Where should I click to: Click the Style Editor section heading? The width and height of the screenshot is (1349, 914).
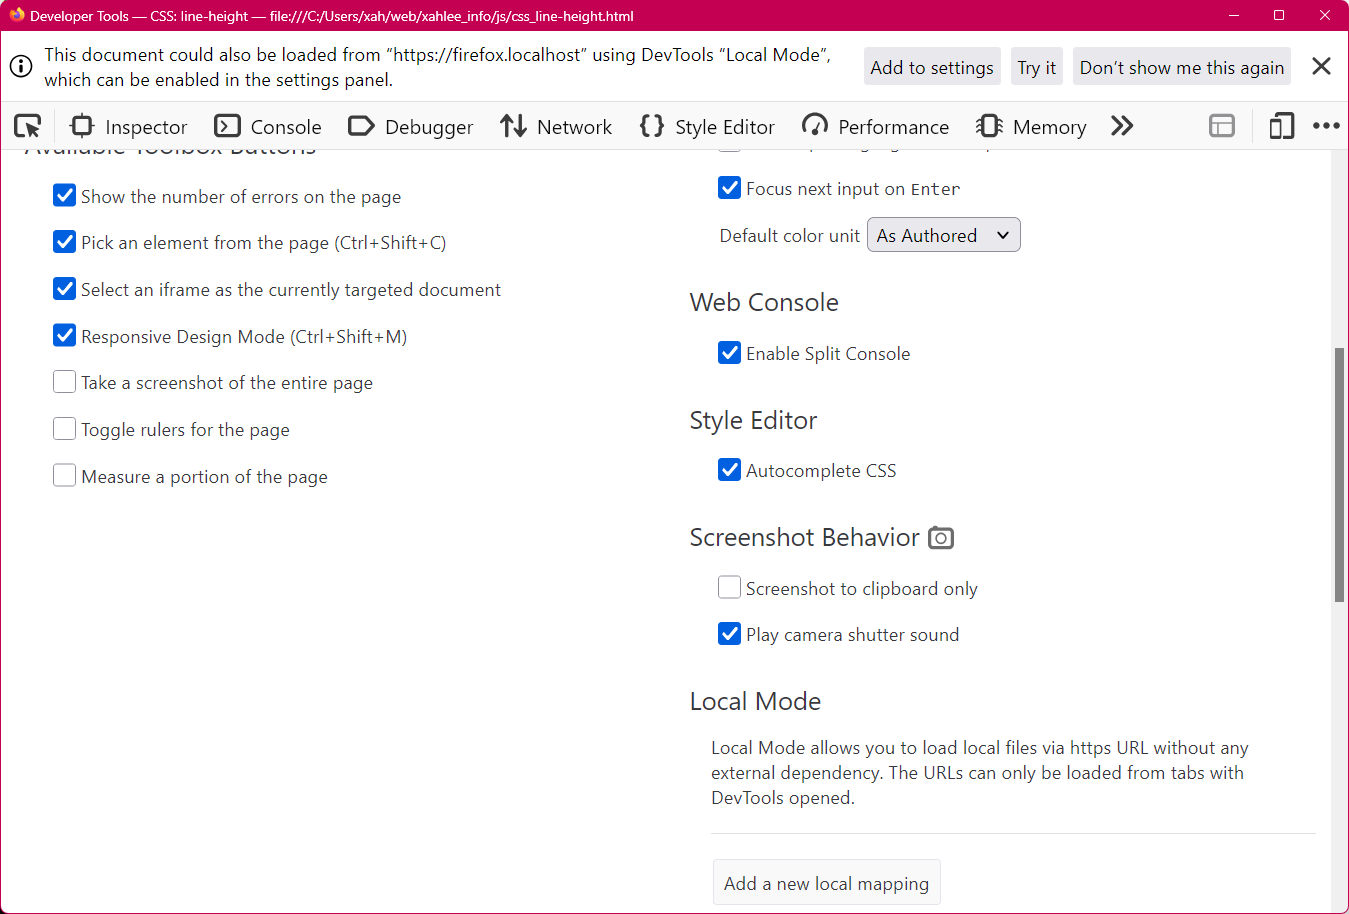753,420
